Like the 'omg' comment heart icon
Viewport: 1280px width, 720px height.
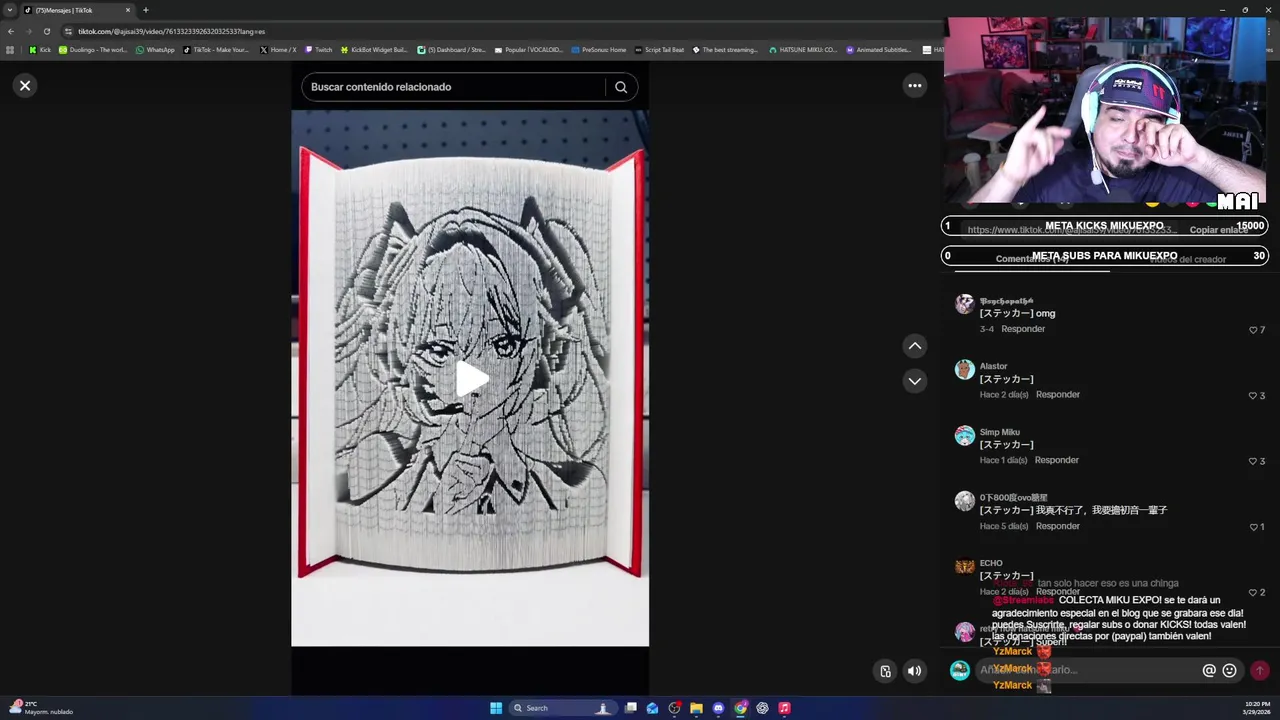click(x=1253, y=330)
